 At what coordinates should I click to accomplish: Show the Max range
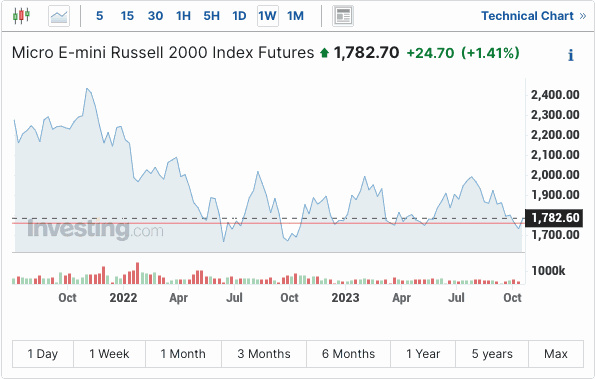point(556,354)
